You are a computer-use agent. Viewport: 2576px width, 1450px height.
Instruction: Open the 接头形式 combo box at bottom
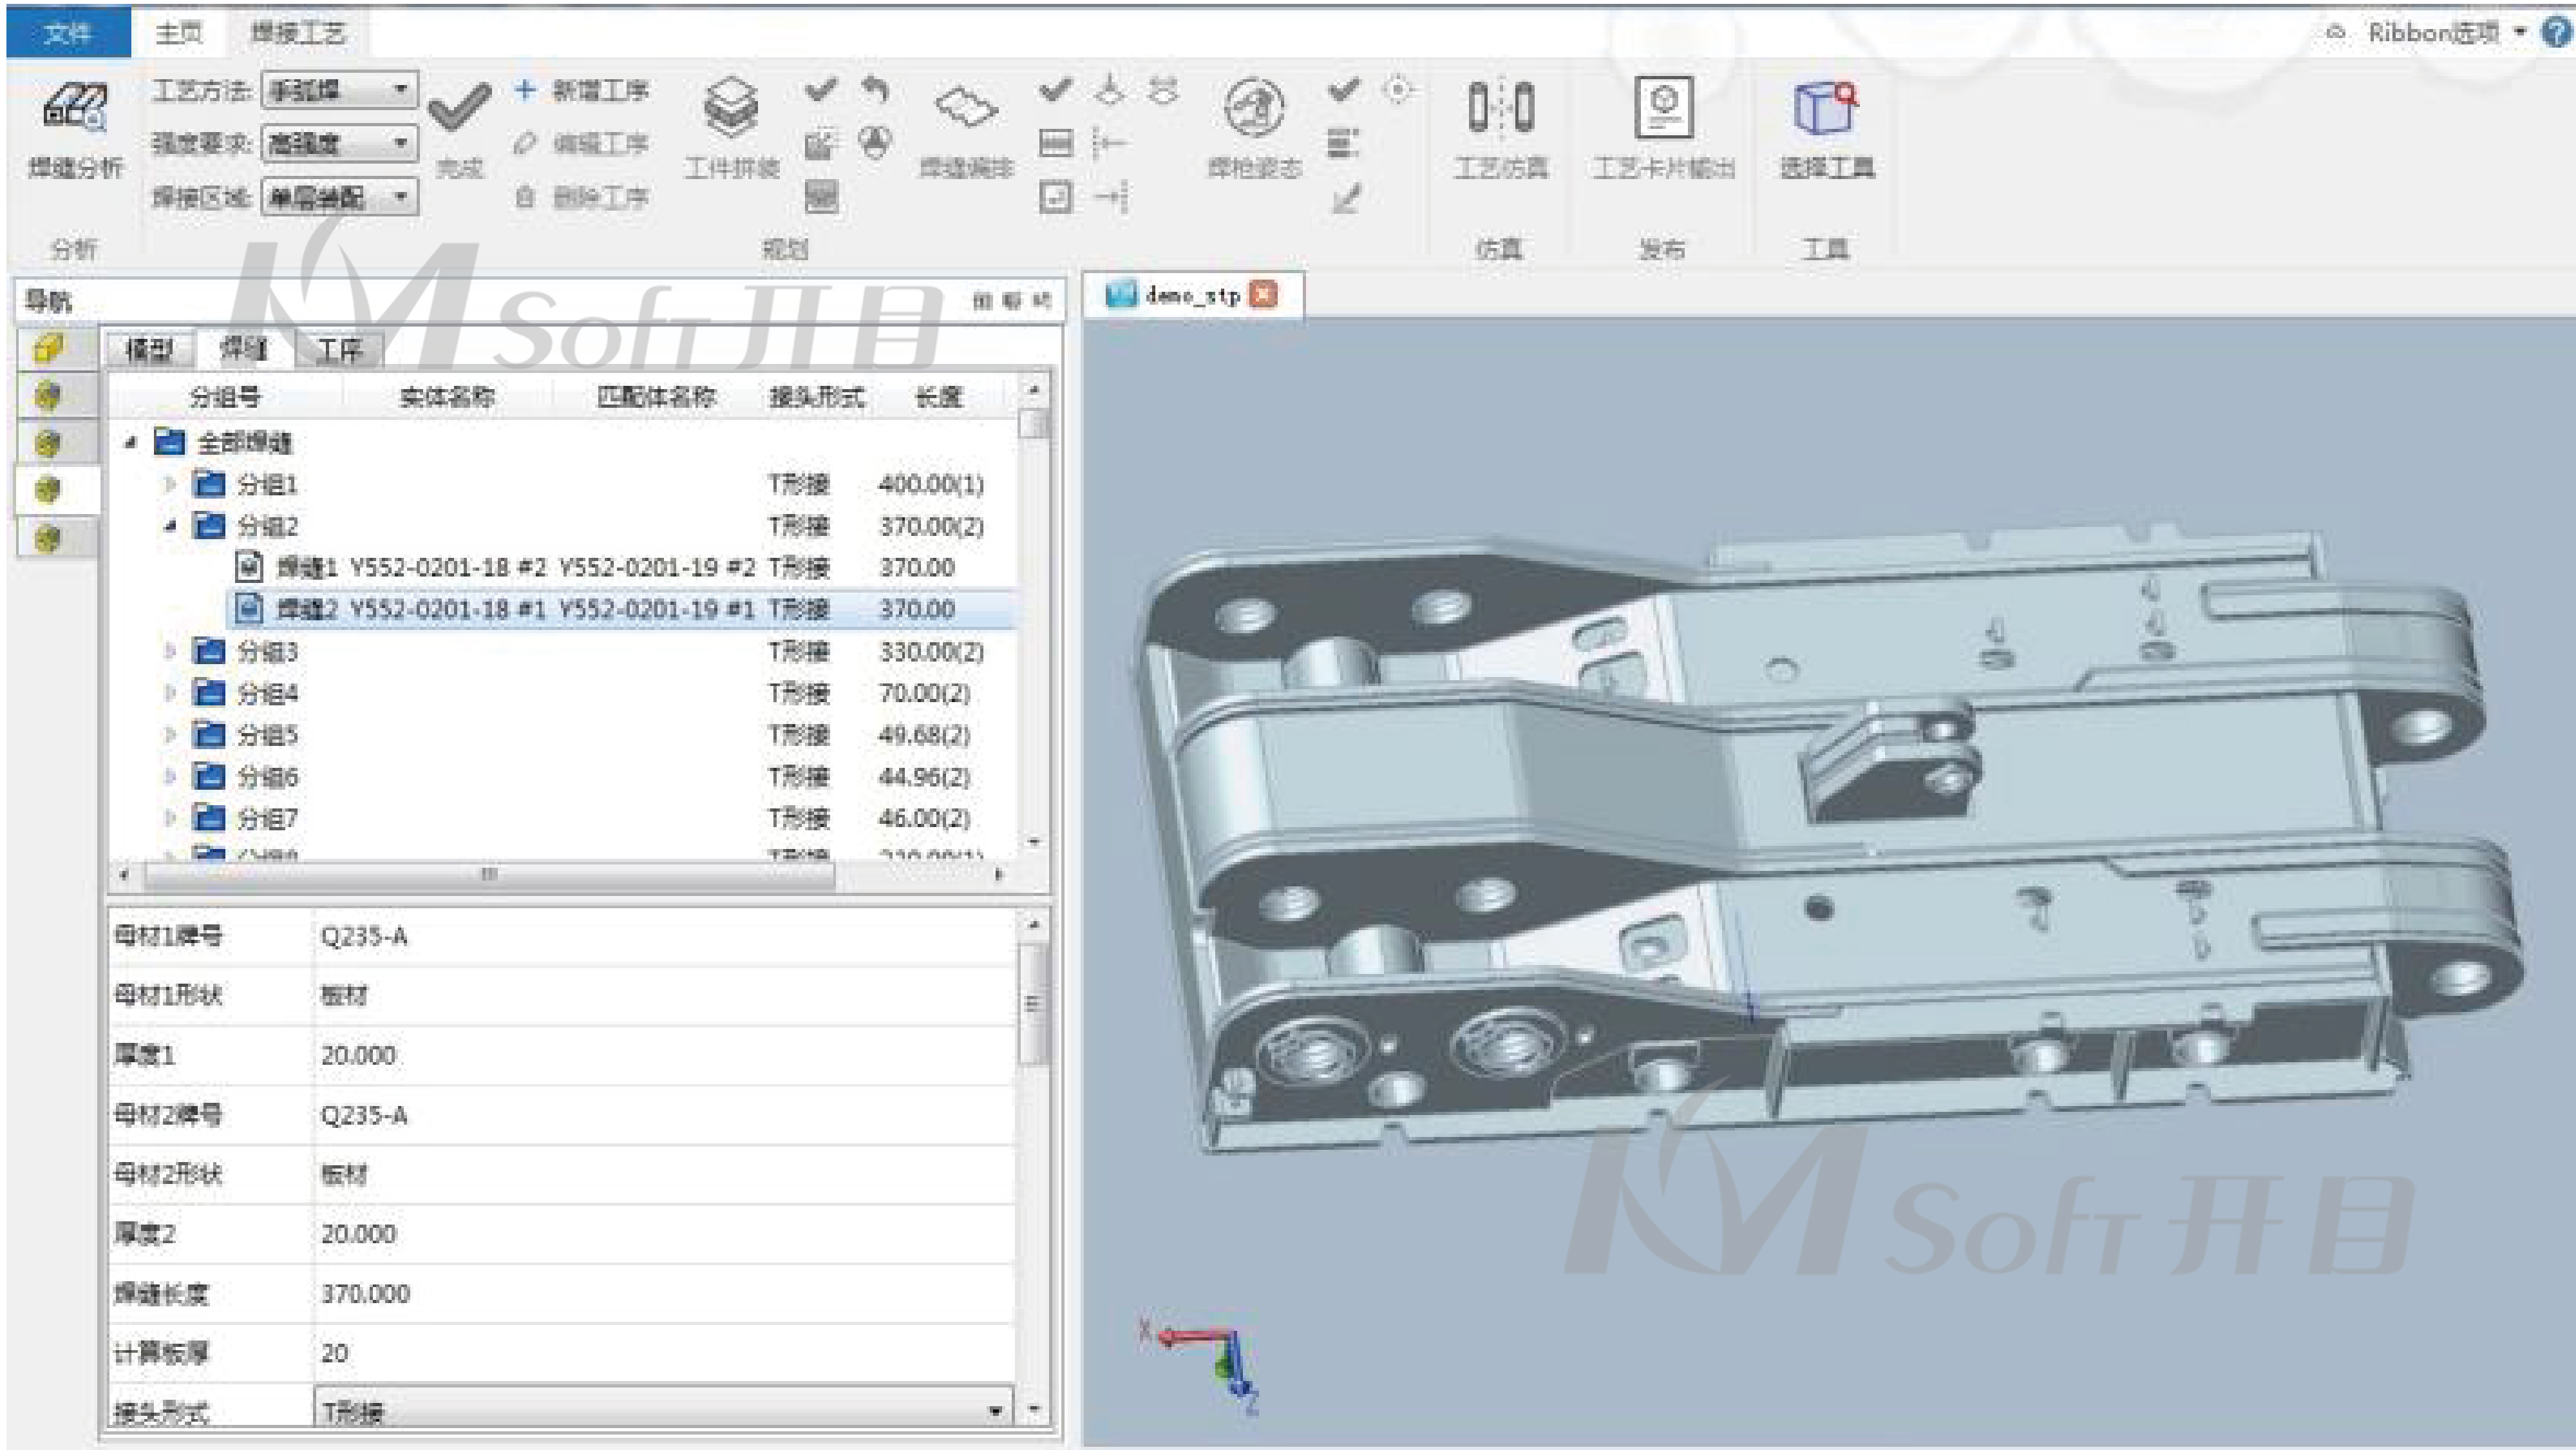click(x=663, y=1411)
